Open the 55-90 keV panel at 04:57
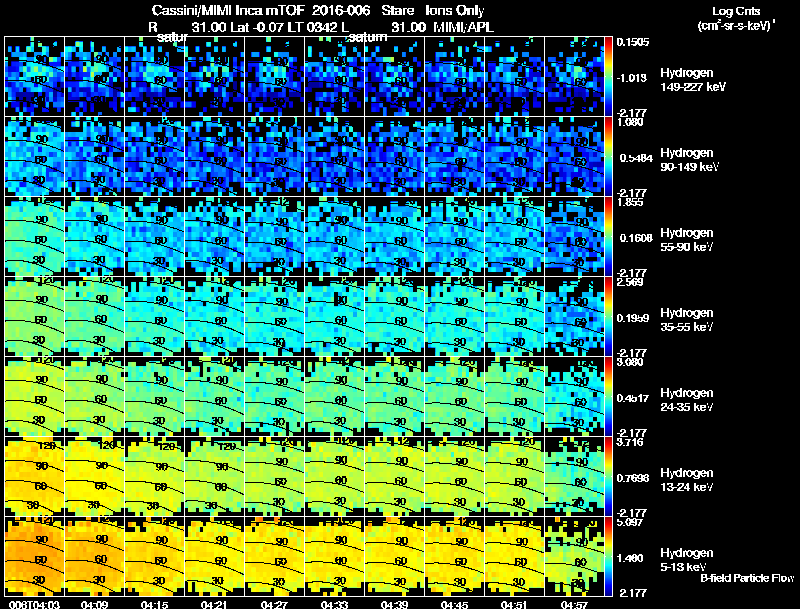Viewport: 800px width, 609px height. pos(574,237)
